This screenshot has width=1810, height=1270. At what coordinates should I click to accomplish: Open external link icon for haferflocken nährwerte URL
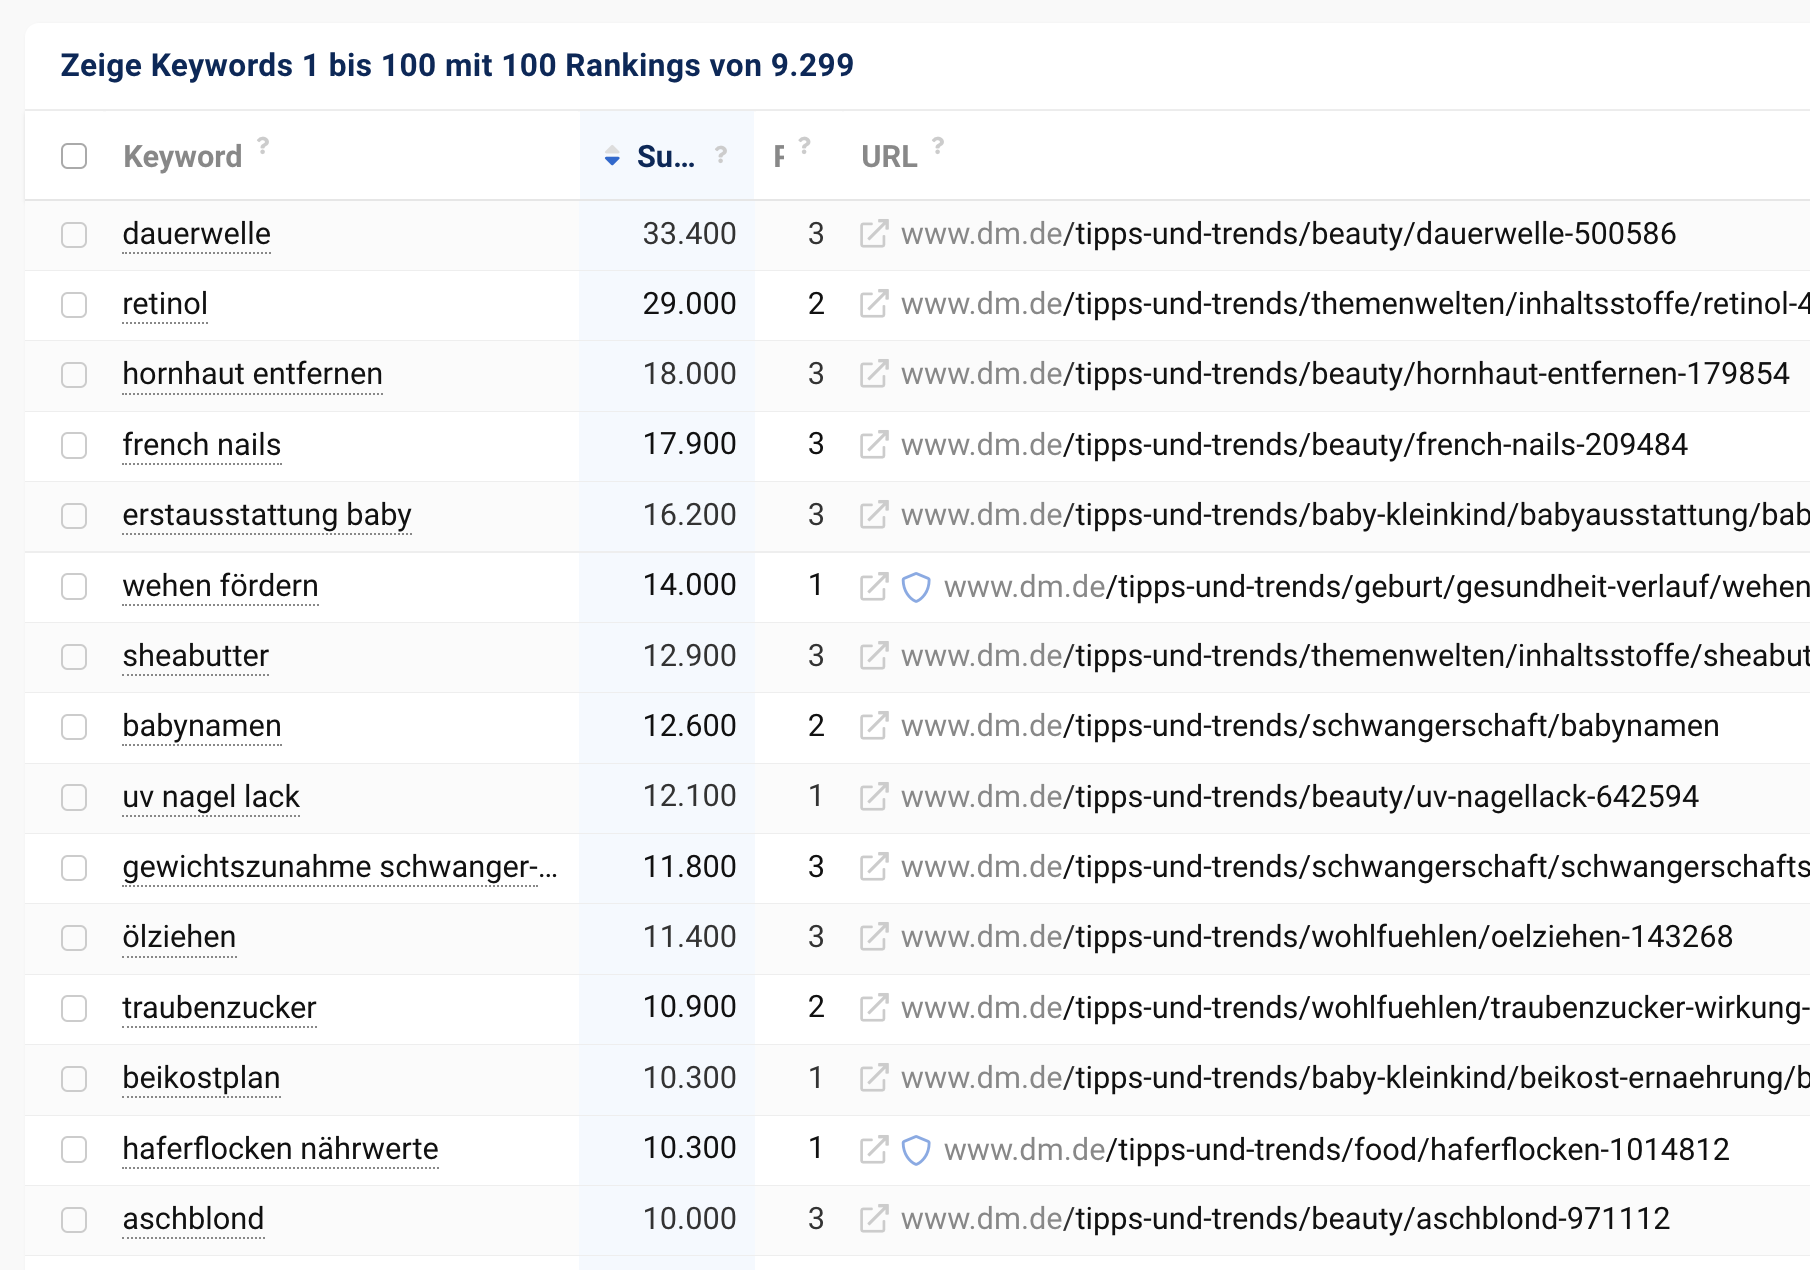pos(873,1150)
